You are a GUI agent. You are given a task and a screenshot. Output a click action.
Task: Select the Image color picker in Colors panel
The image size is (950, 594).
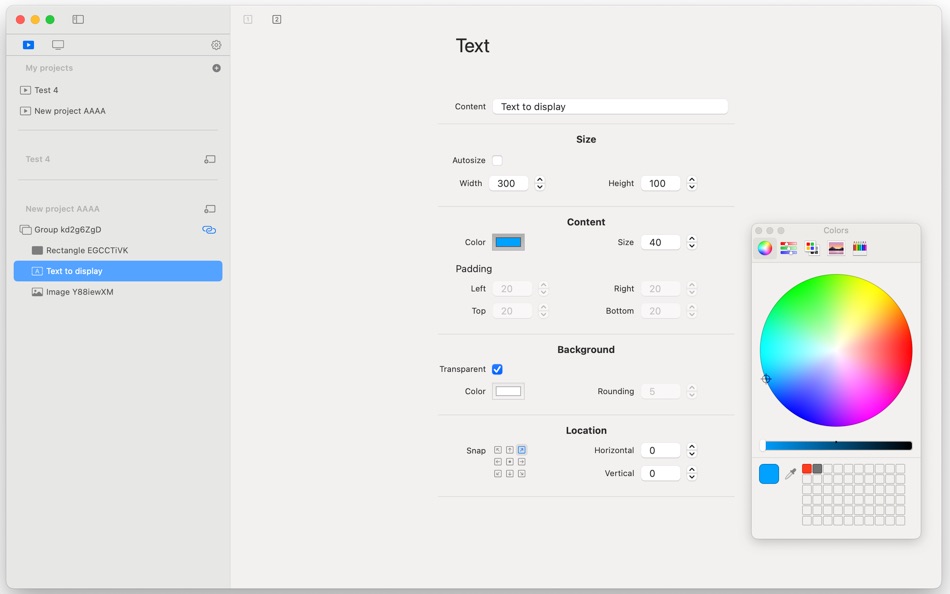click(x=836, y=247)
